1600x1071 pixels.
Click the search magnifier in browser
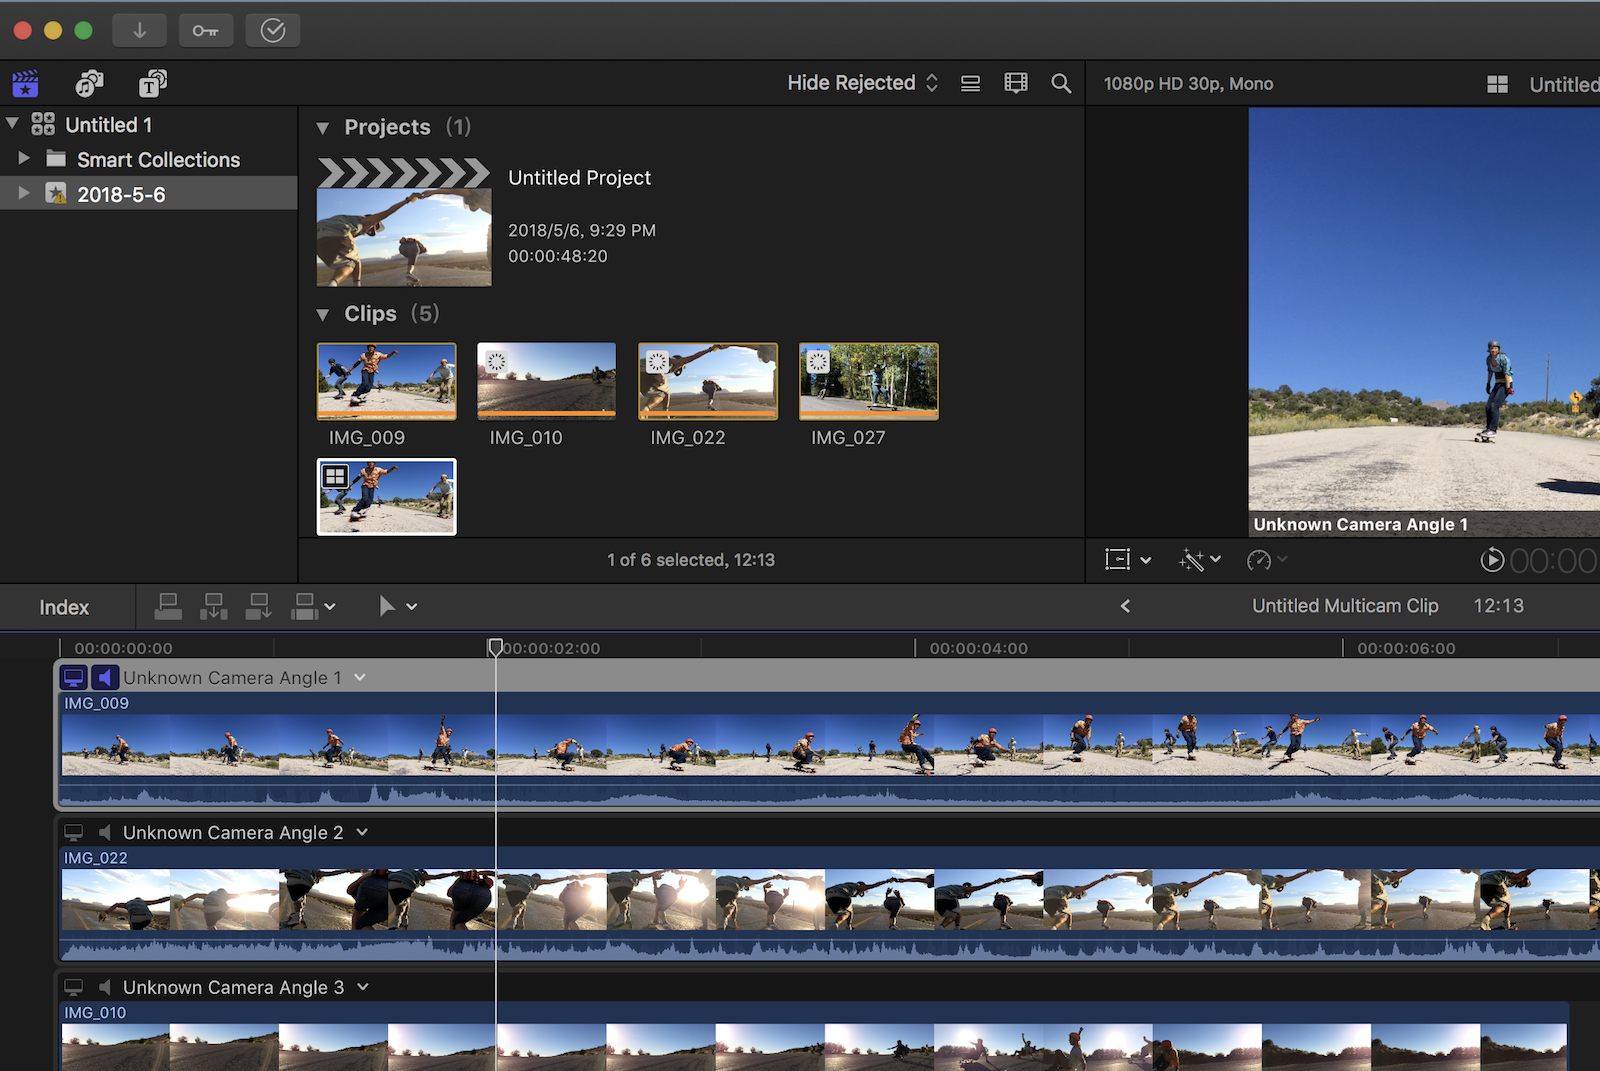pyautogui.click(x=1061, y=84)
